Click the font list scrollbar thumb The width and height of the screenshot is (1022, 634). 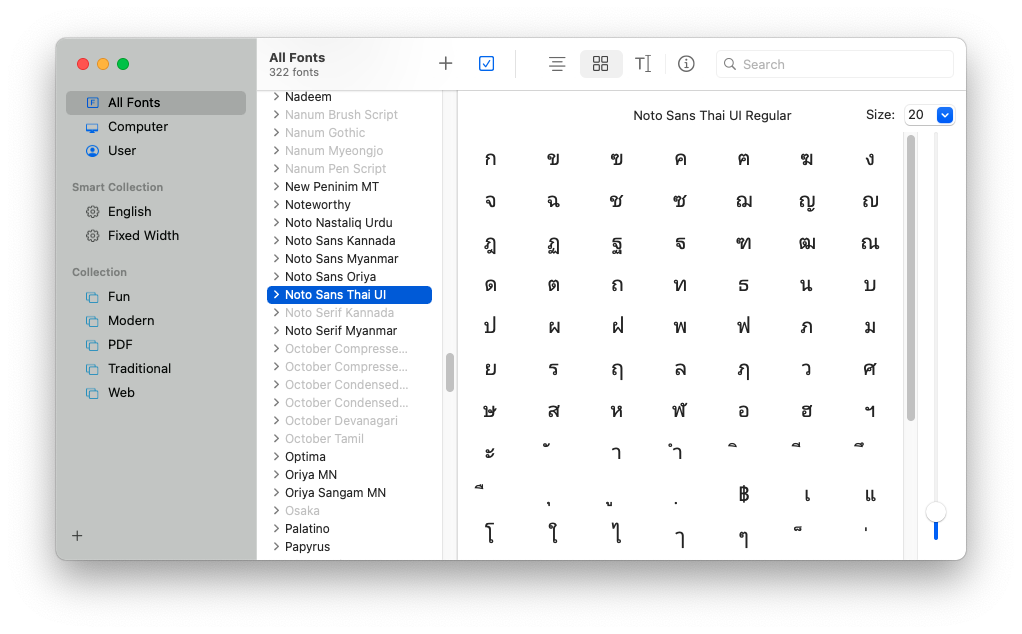(450, 372)
